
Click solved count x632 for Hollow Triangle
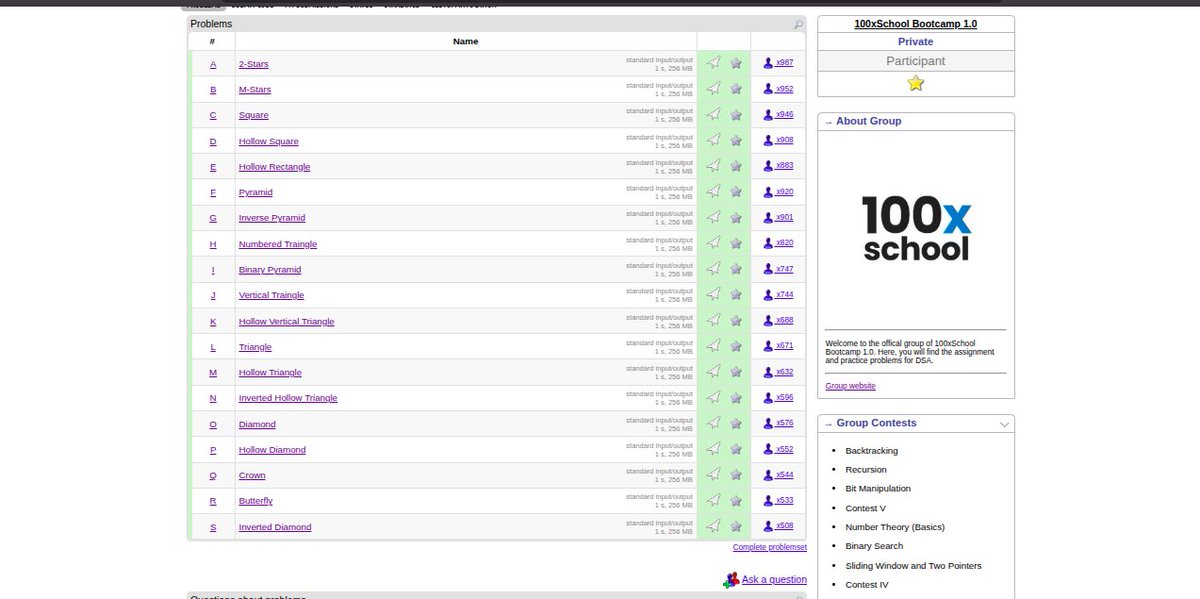[x=784, y=372]
